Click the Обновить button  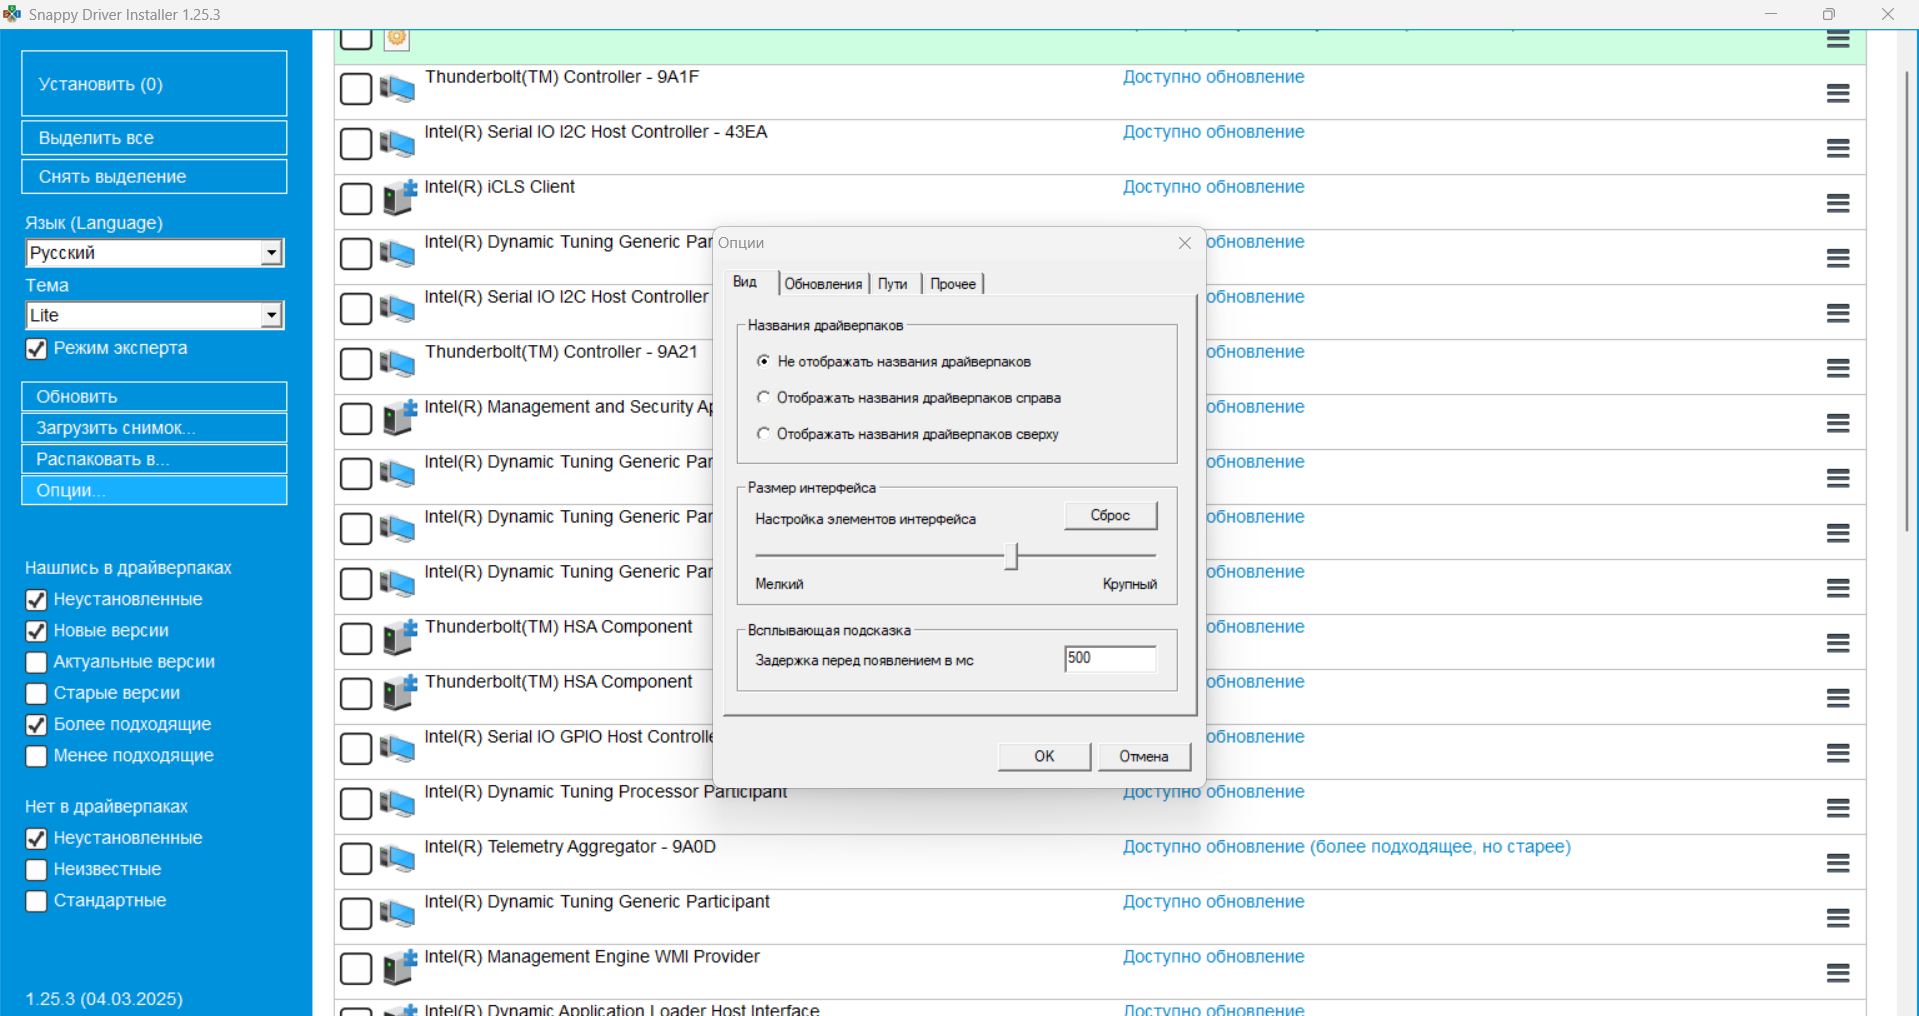coord(154,397)
